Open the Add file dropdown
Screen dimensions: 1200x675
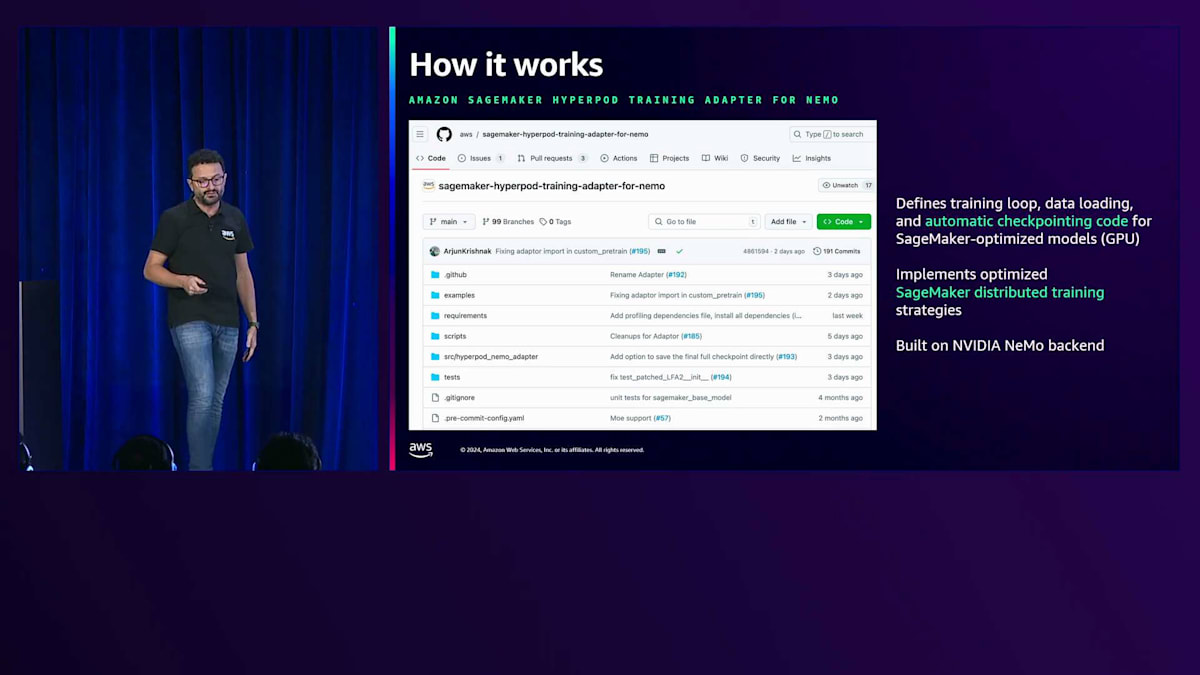(x=789, y=222)
